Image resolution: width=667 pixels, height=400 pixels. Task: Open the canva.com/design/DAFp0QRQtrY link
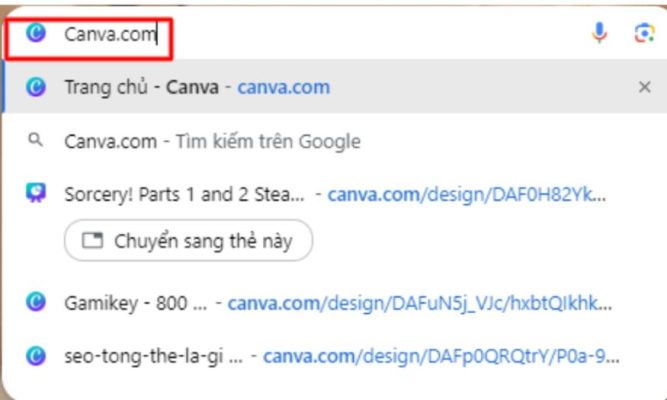click(441, 354)
